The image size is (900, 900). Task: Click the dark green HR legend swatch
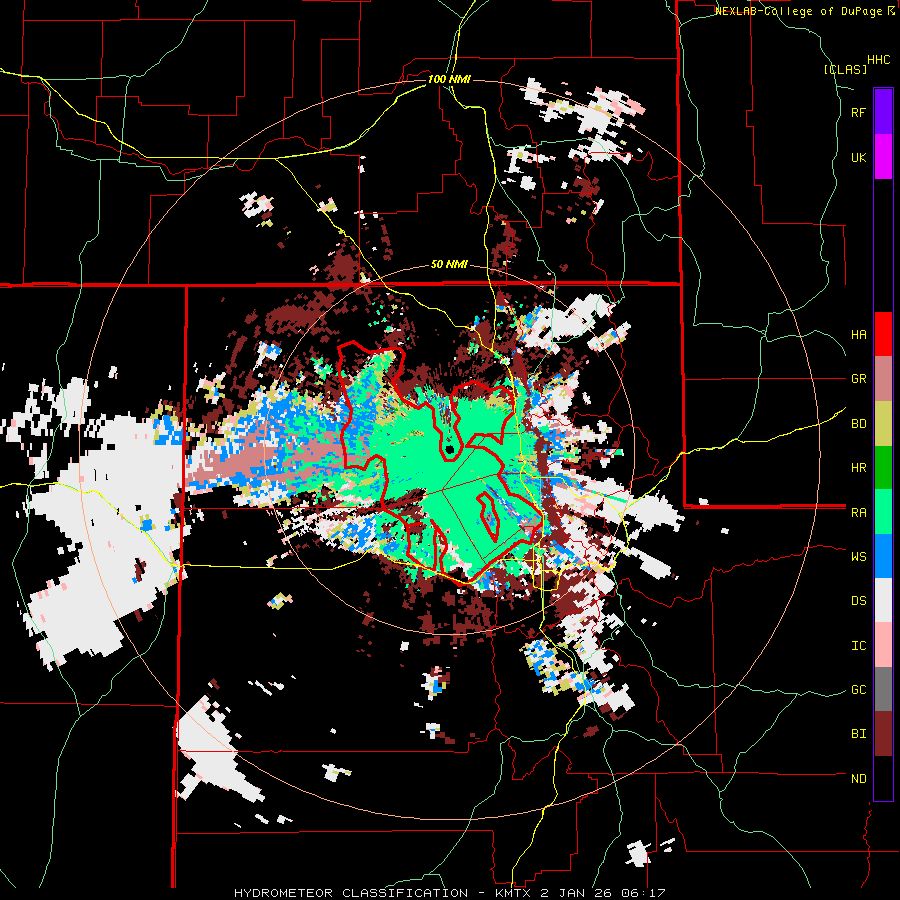pyautogui.click(x=883, y=468)
